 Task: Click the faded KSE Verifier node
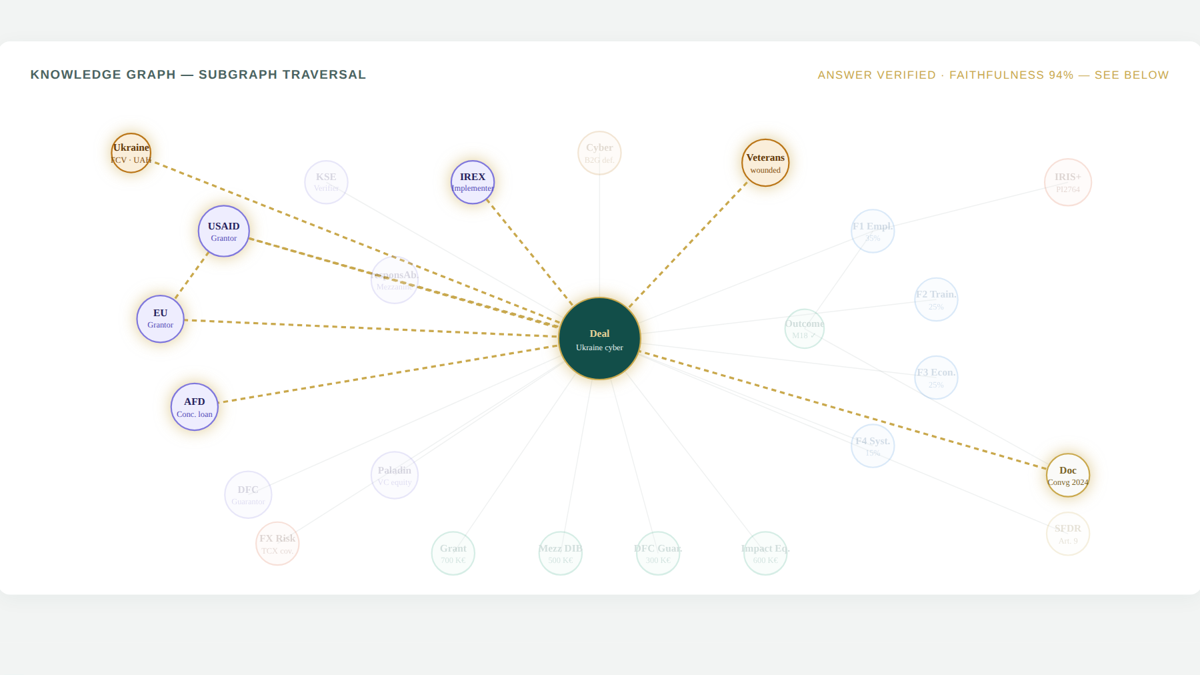tap(326, 182)
